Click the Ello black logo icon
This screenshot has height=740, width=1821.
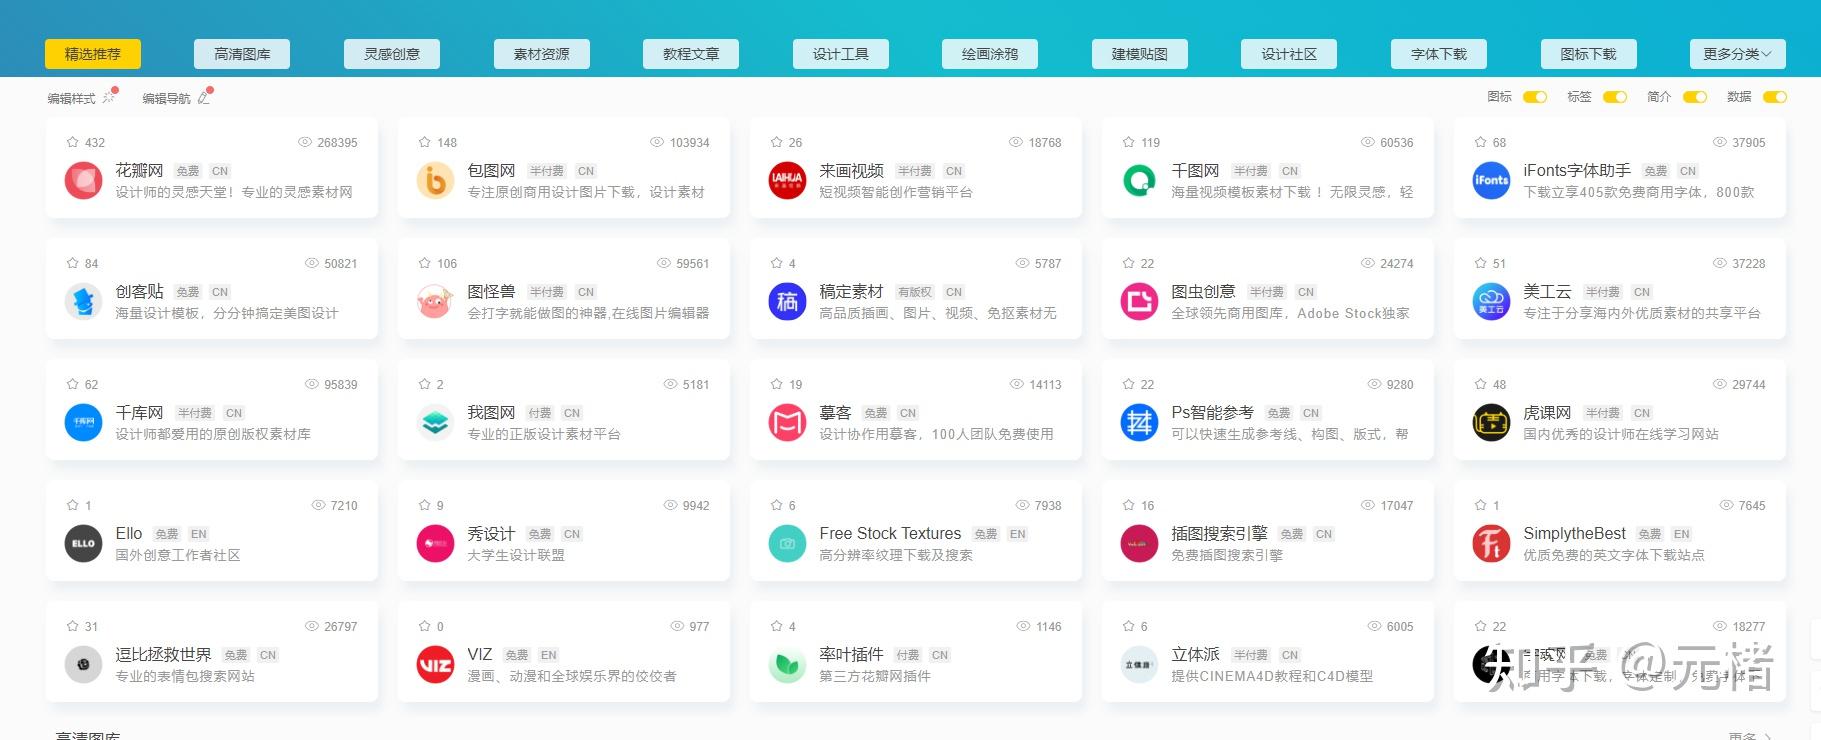pos(84,544)
